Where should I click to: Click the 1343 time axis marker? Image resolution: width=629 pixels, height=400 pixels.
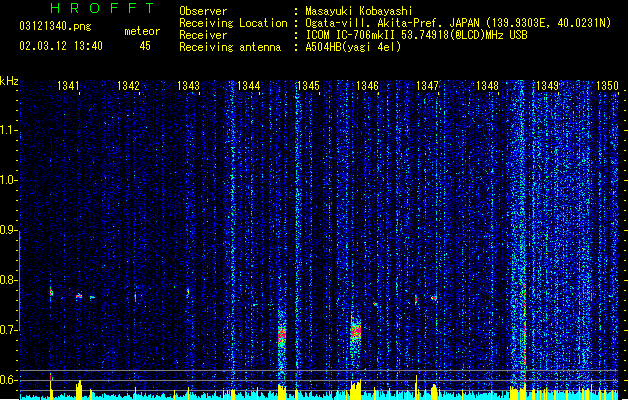pos(188,85)
